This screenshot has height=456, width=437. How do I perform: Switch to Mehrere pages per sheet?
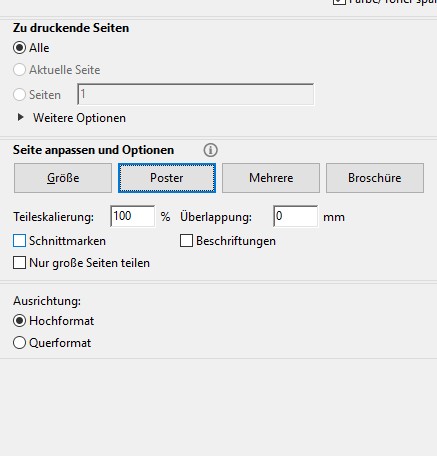(x=271, y=178)
